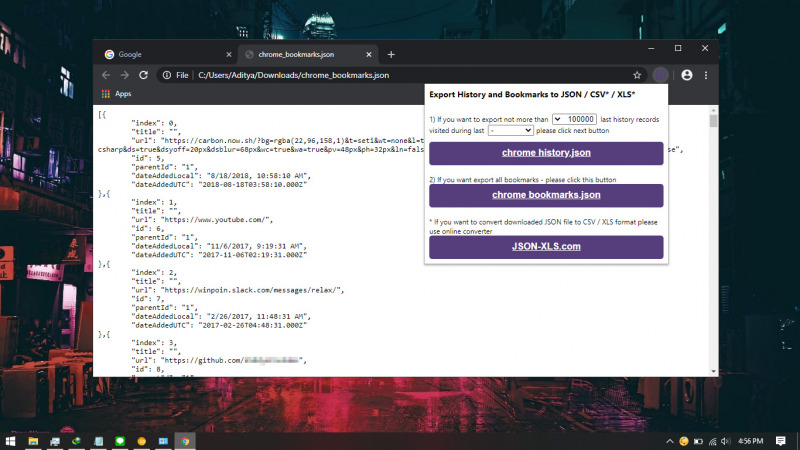Viewport: 800px width, 450px height.
Task: Open the Apps shortcut in bookmarks bar
Action: point(116,94)
